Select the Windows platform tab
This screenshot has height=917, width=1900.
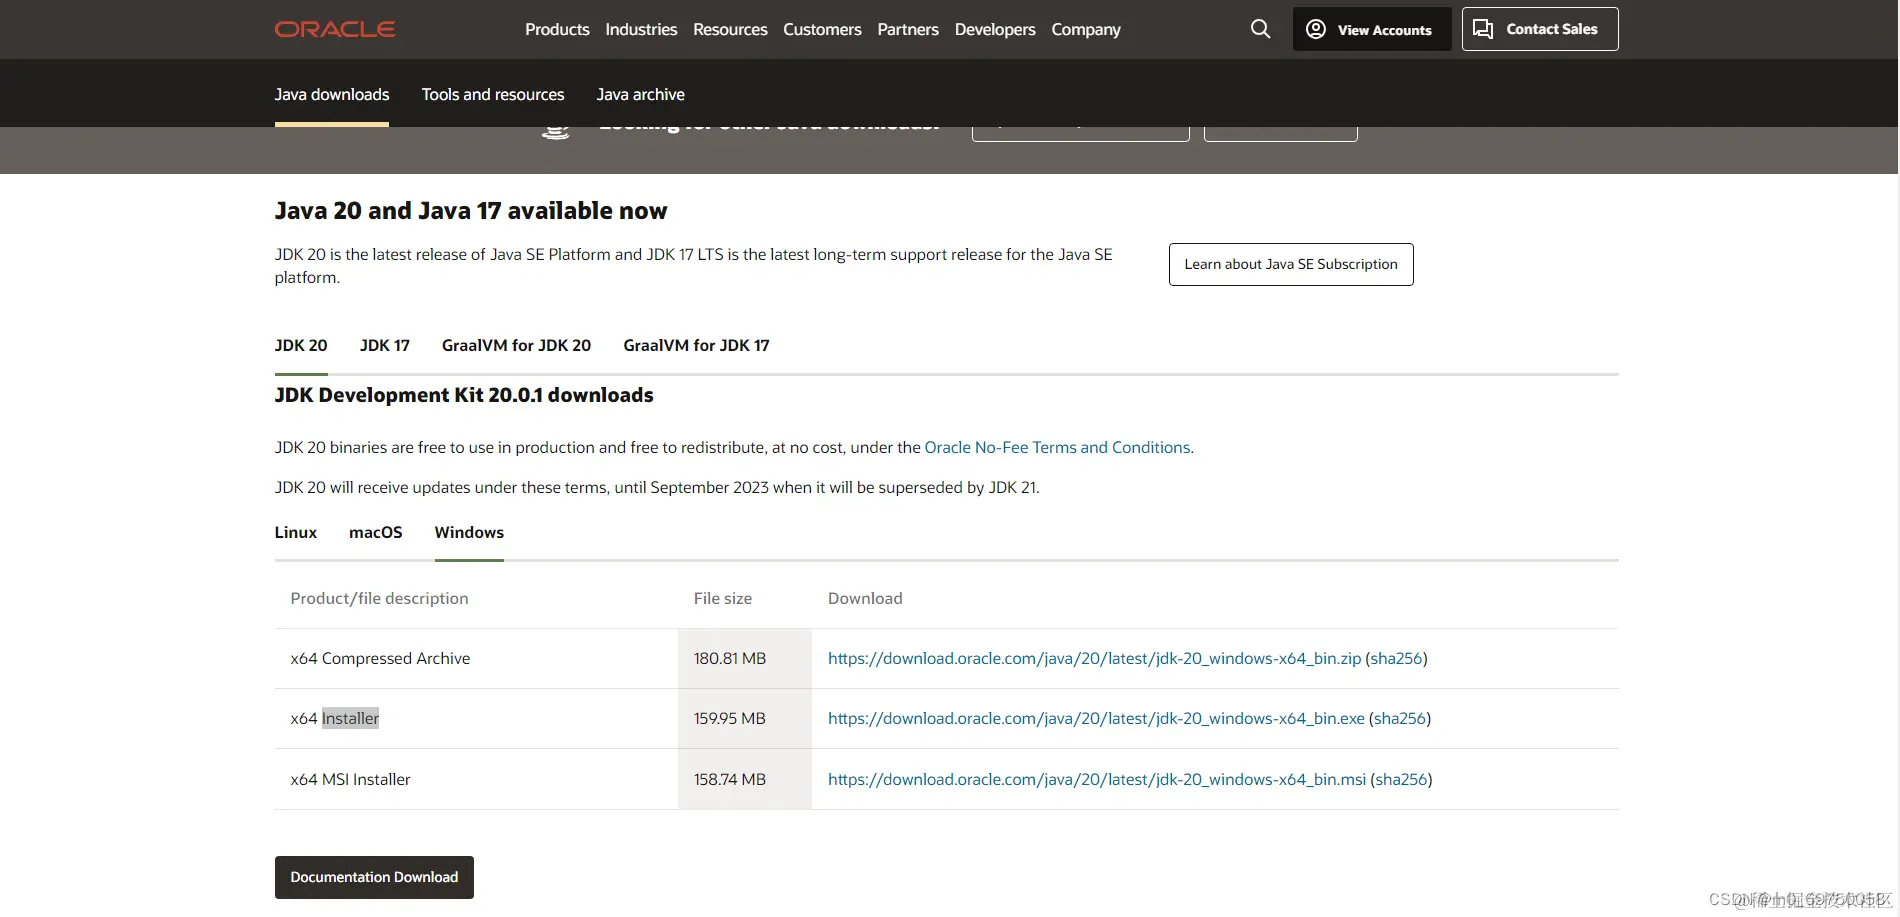pos(469,532)
